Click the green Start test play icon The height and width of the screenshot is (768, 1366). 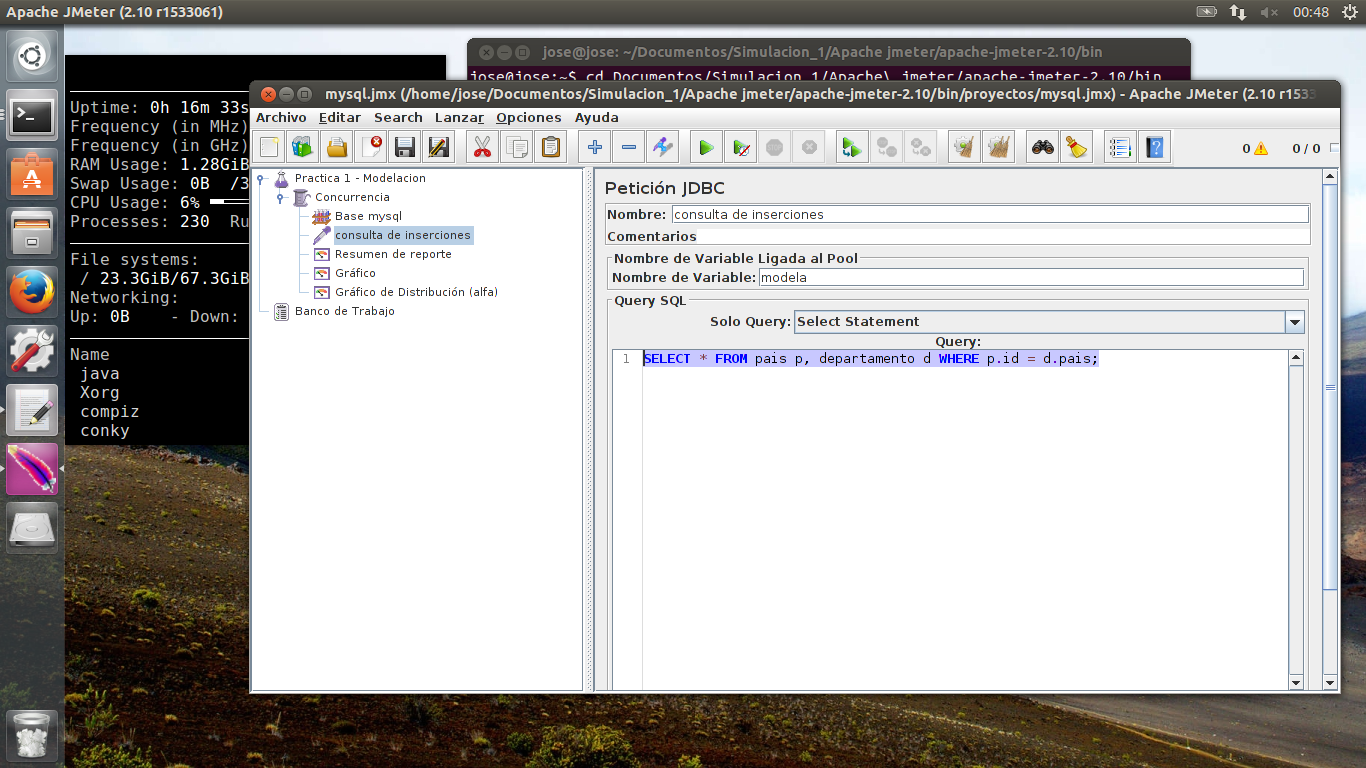point(706,148)
